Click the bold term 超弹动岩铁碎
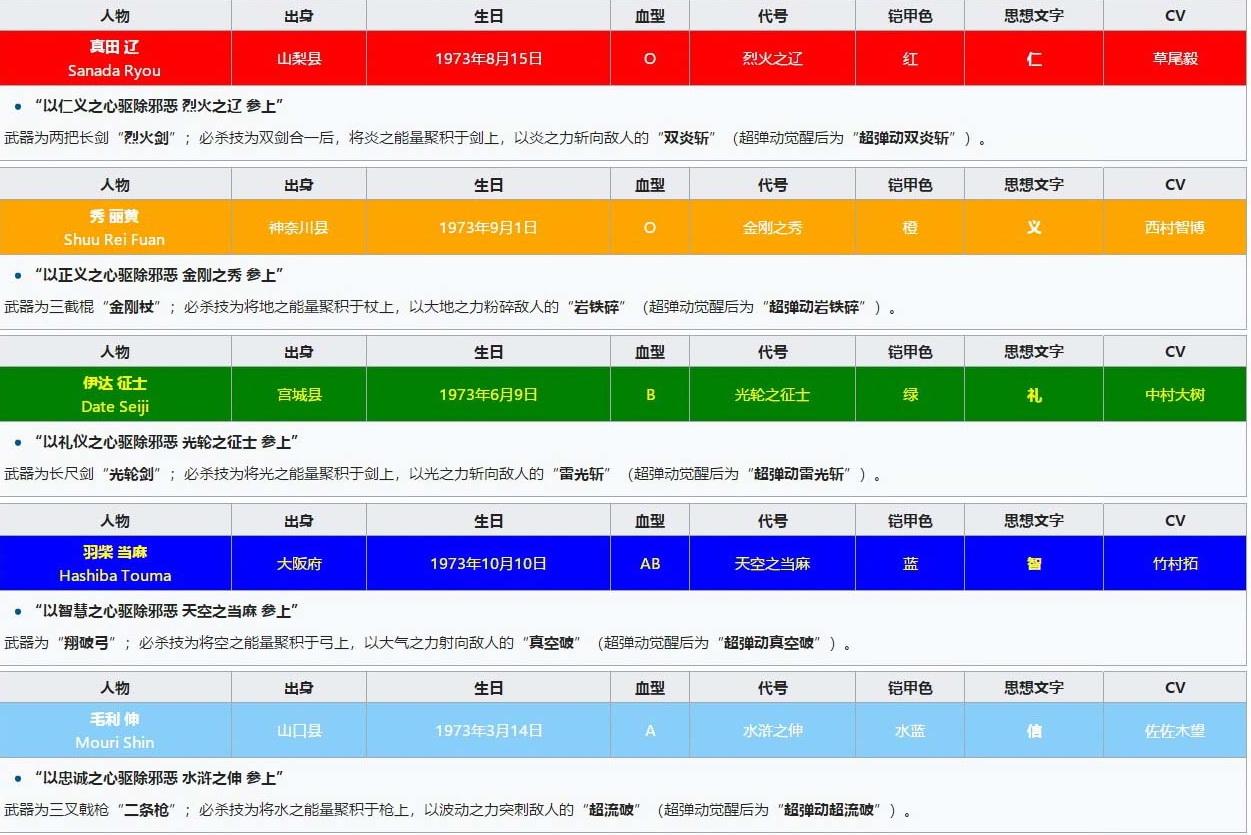 pyautogui.click(x=814, y=308)
